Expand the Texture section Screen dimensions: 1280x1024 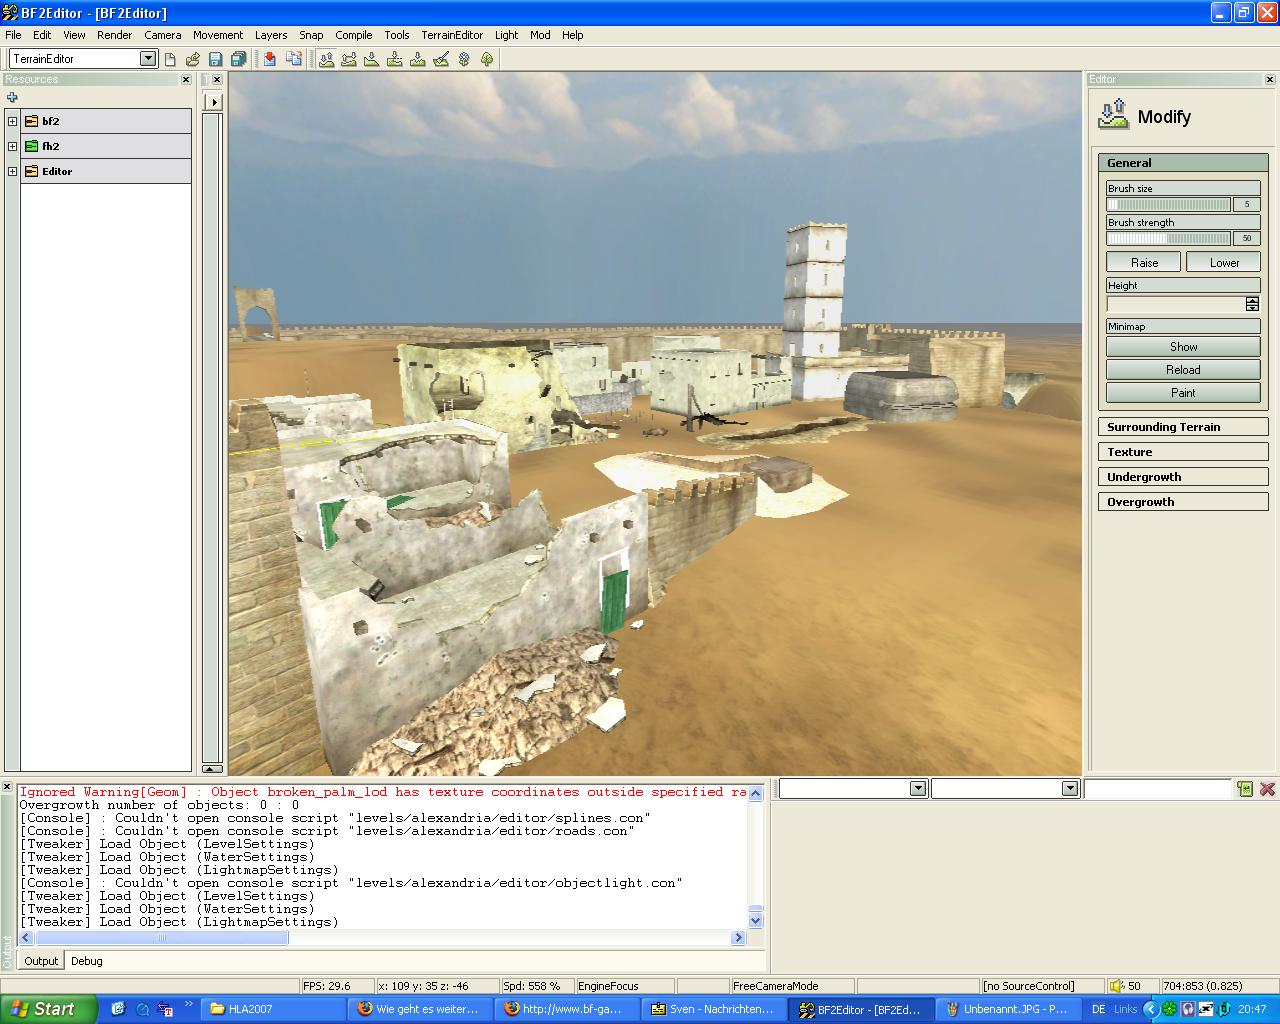[x=1183, y=452]
